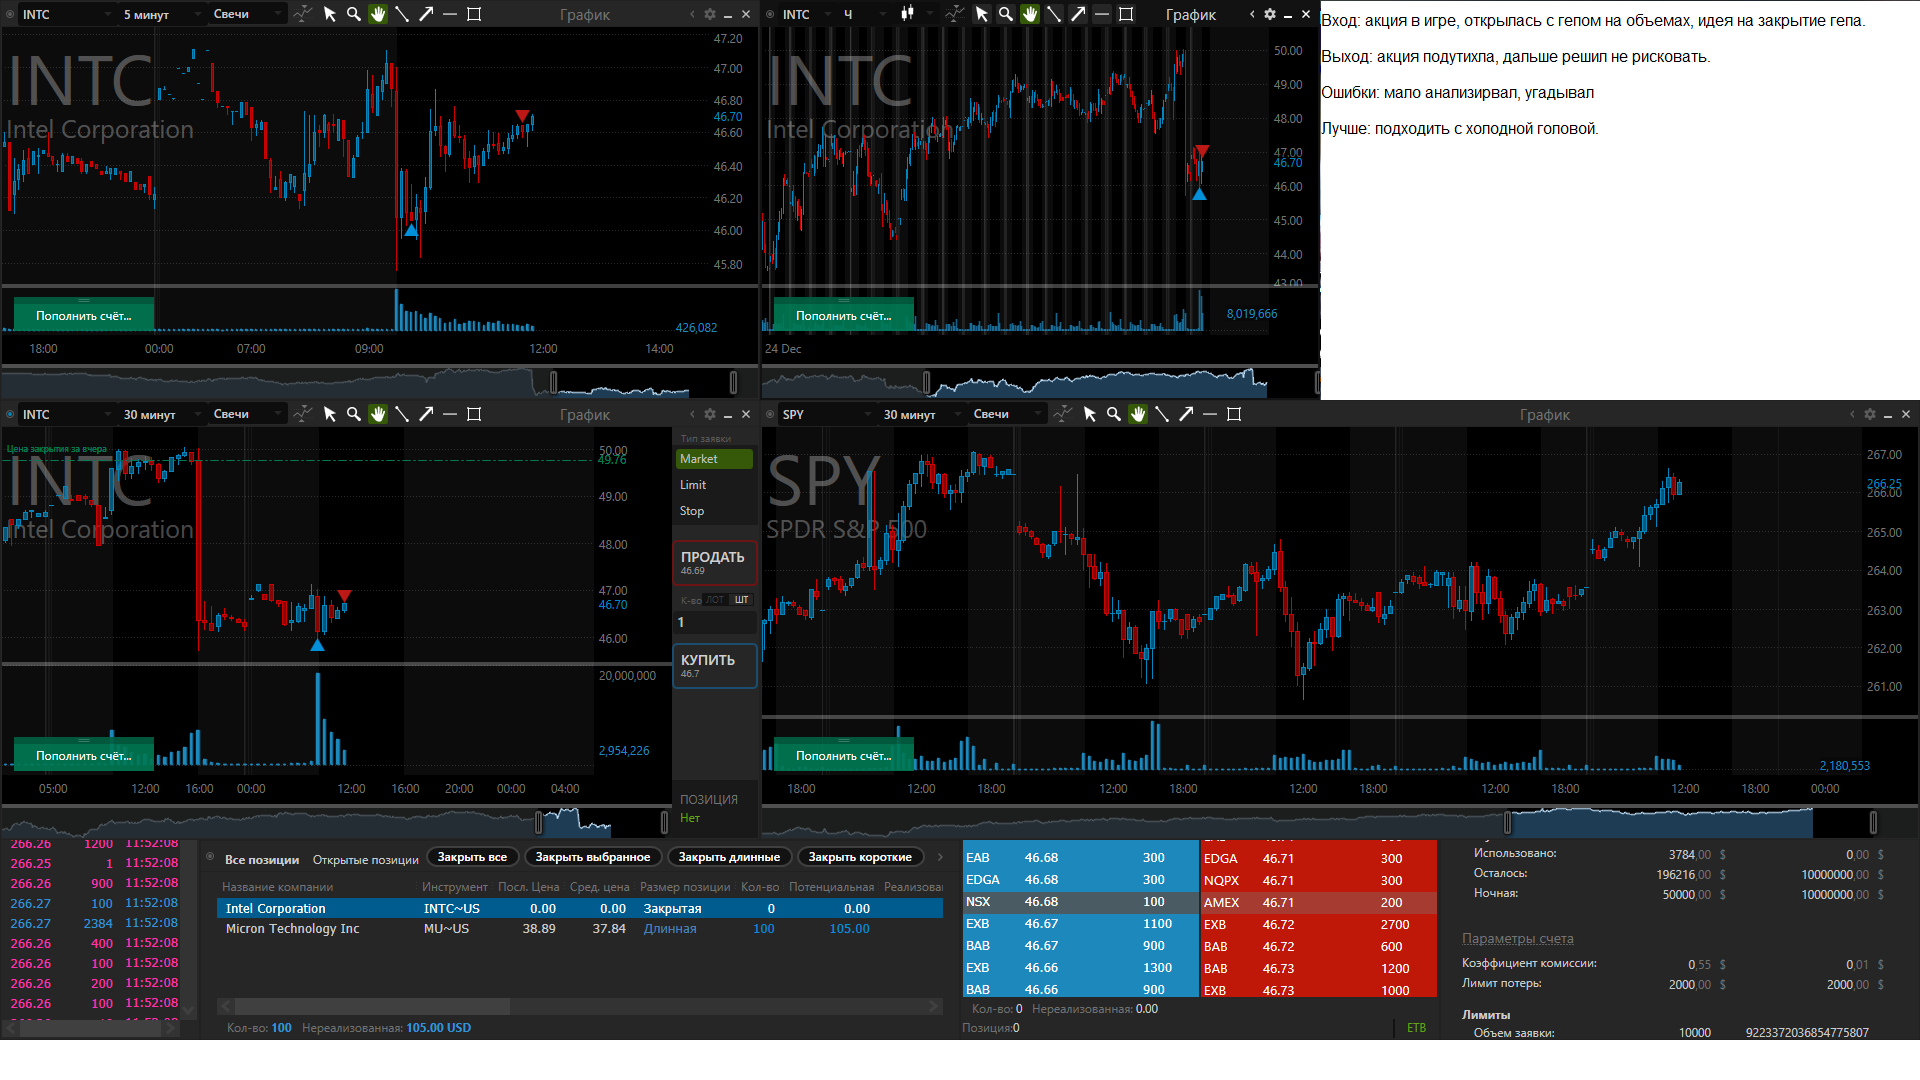Sort positions by Посл. Цена column
Image resolution: width=1920 pixels, height=1080 pixels.
[x=528, y=887]
